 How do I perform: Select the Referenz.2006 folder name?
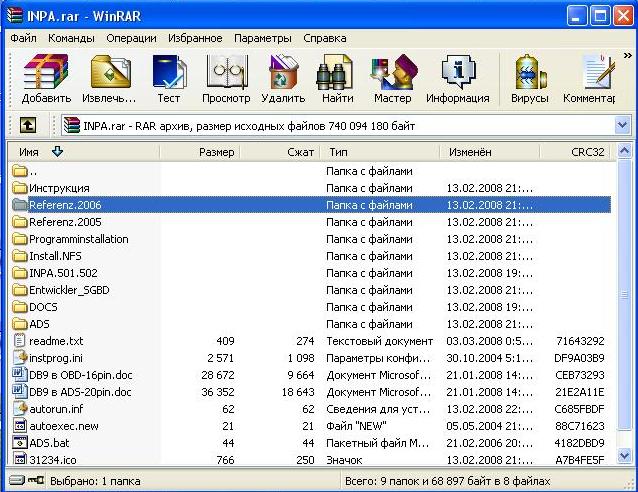(x=65, y=205)
